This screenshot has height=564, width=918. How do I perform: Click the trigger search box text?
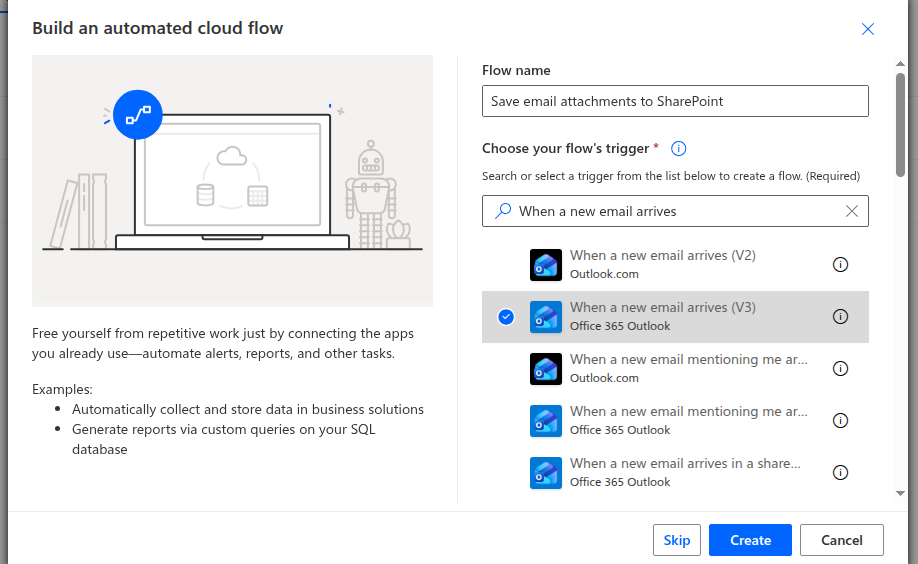597,211
